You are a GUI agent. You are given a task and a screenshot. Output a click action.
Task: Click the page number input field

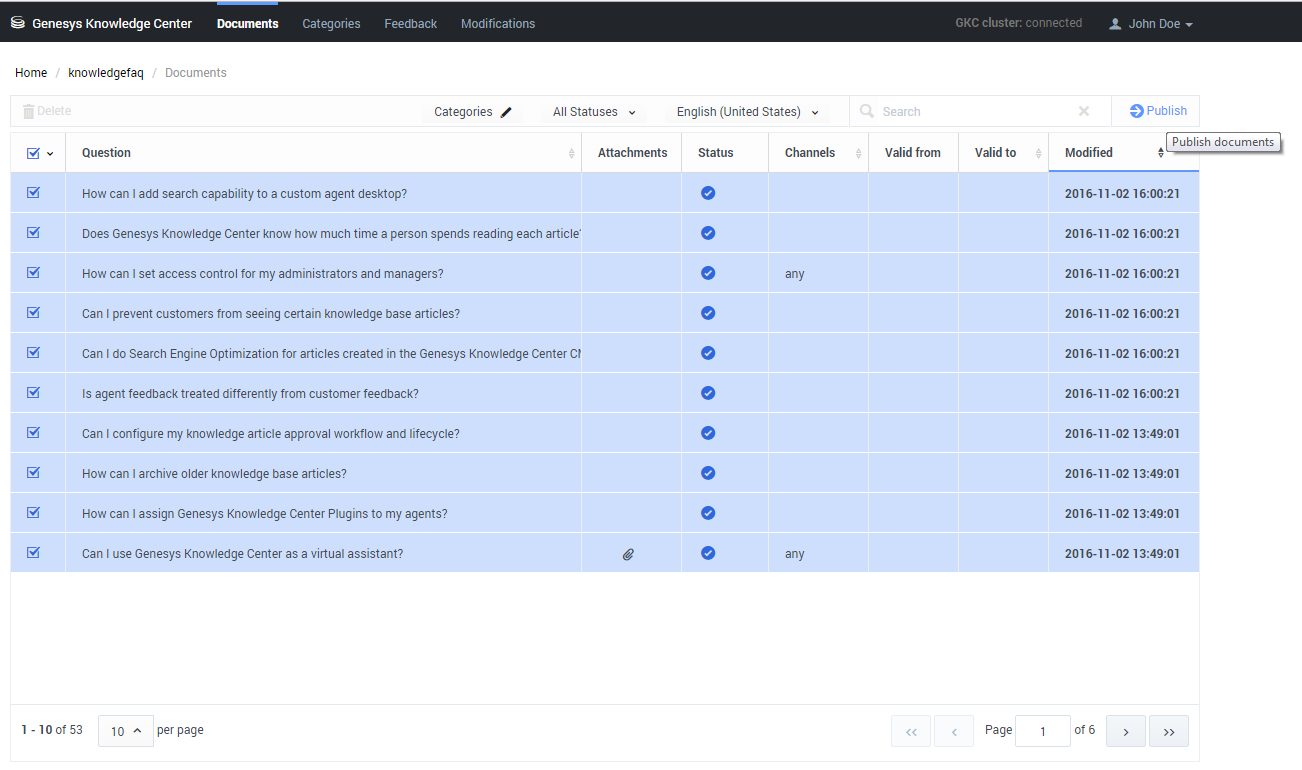[x=1042, y=731]
